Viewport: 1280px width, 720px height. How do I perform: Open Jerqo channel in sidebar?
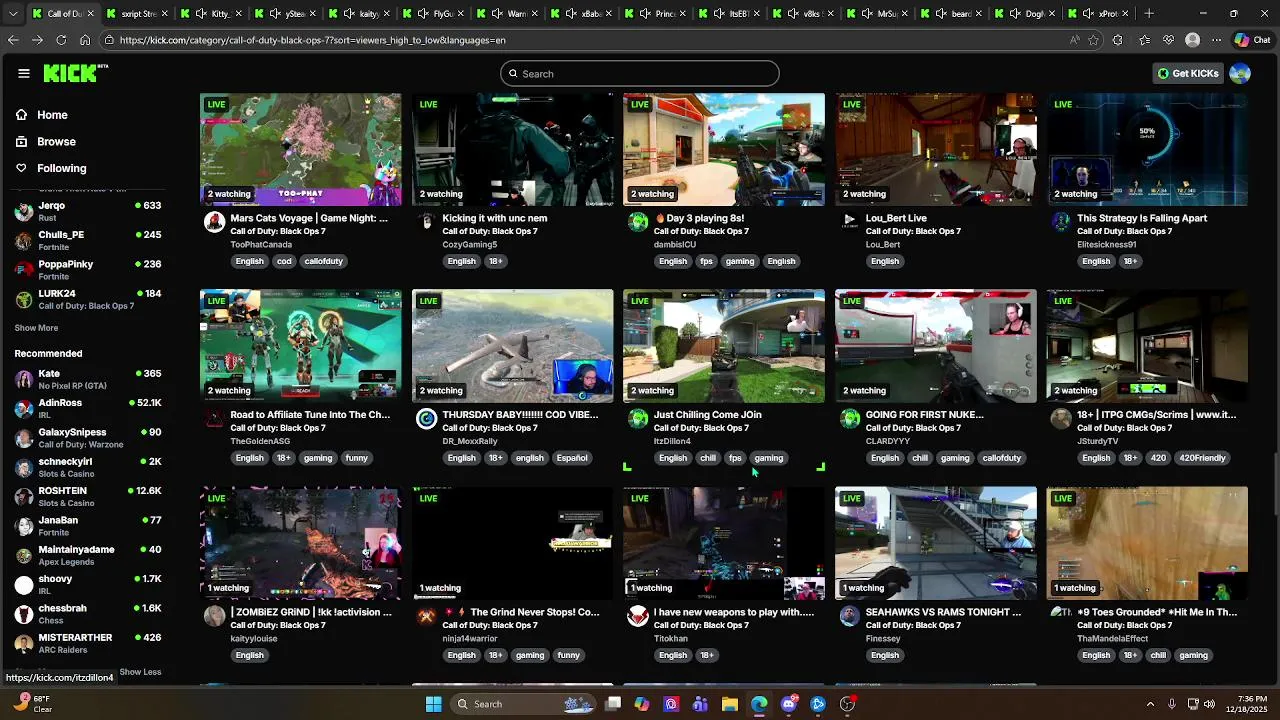tap(88, 211)
